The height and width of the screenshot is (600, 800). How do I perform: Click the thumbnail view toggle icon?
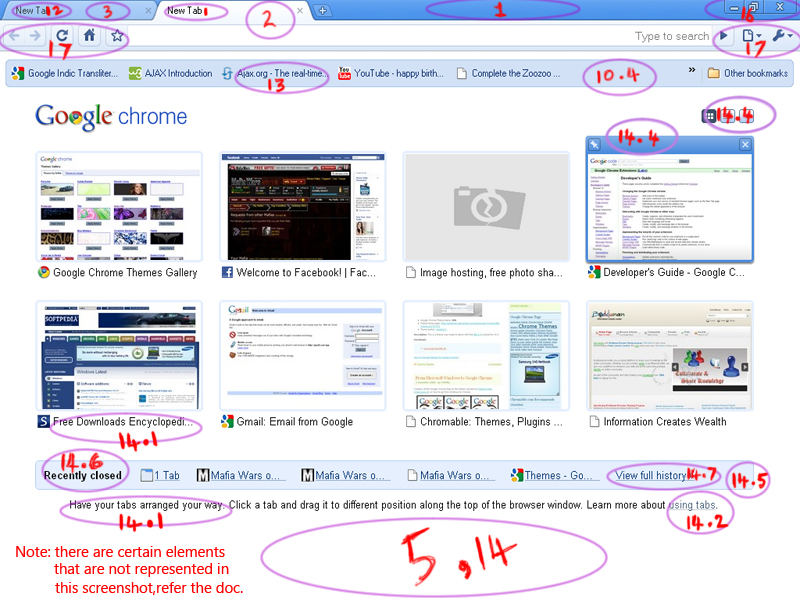(709, 116)
